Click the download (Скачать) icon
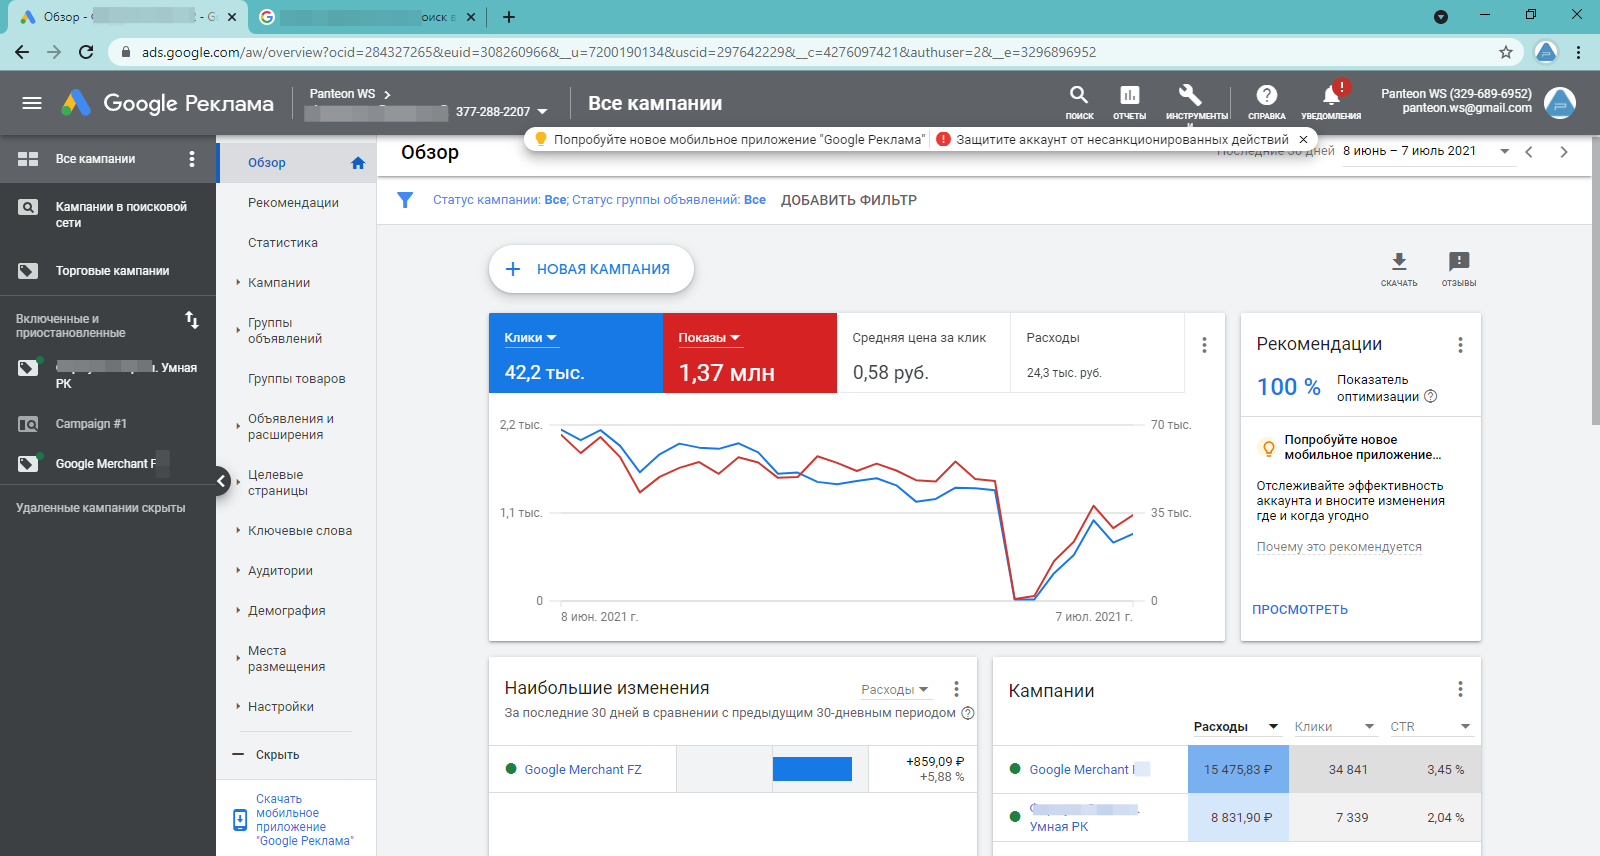The width and height of the screenshot is (1600, 856). (x=1399, y=262)
